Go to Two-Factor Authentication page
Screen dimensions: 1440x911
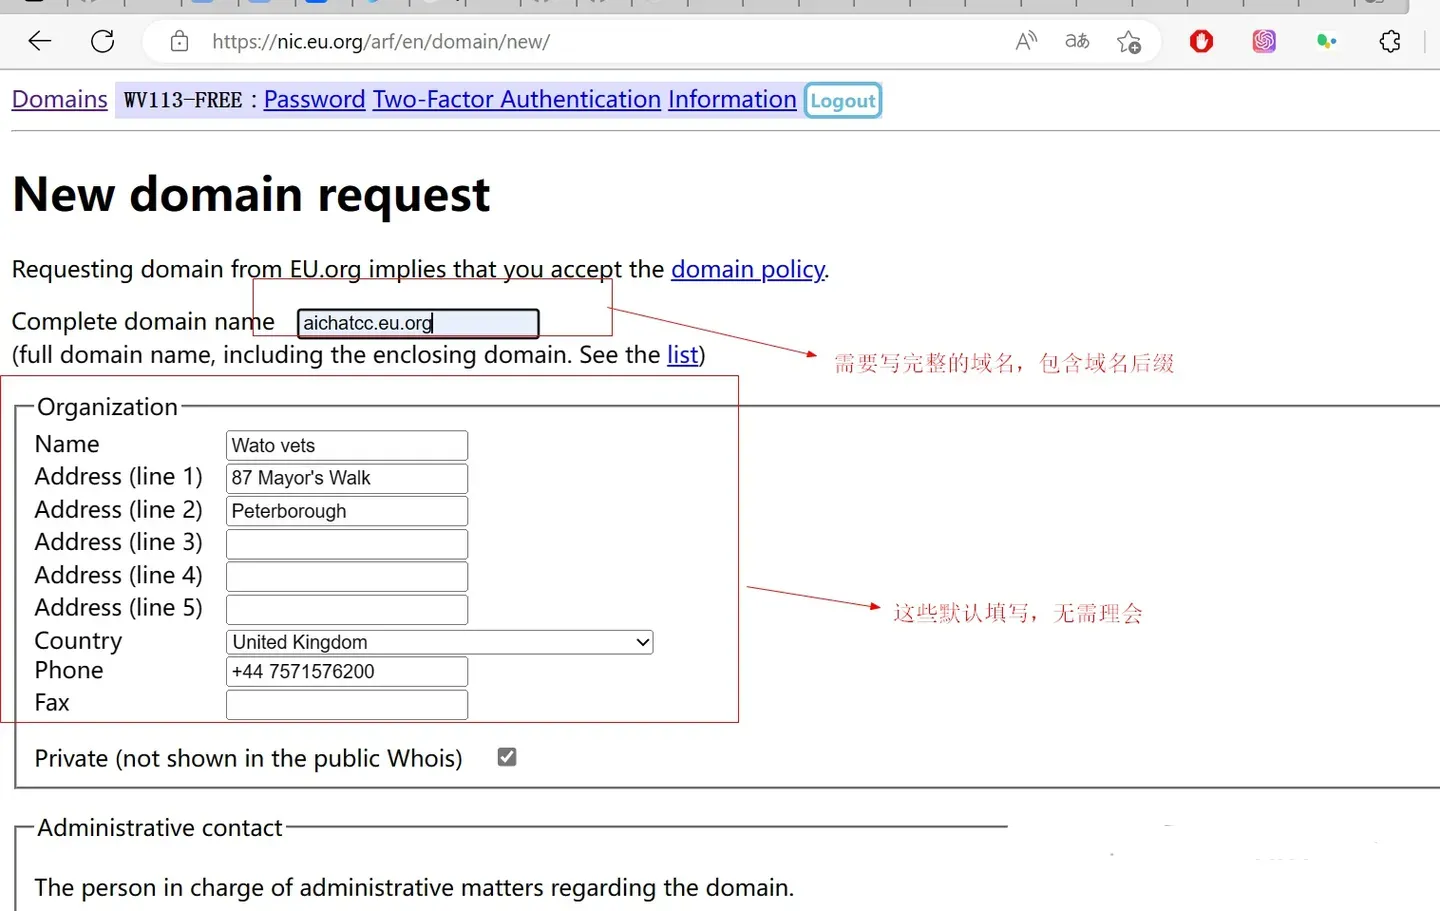[516, 100]
